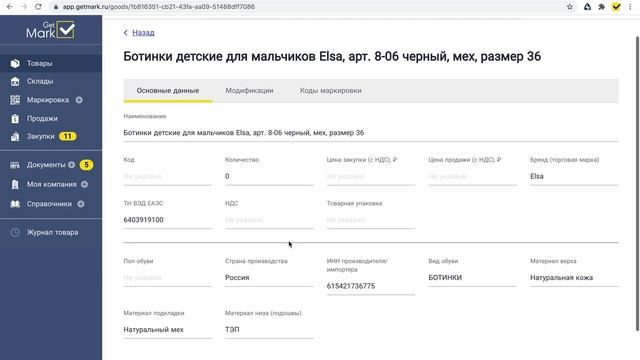This screenshot has height=360, width=640.
Task: Bookmark page with the star icon
Action: point(570,7)
